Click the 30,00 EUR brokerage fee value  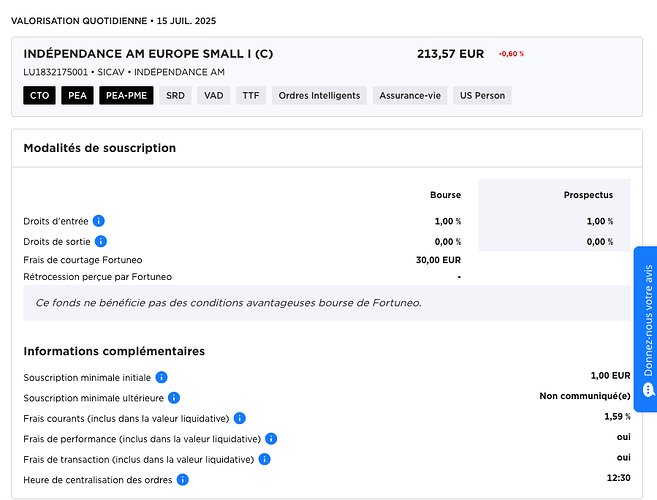[438, 260]
